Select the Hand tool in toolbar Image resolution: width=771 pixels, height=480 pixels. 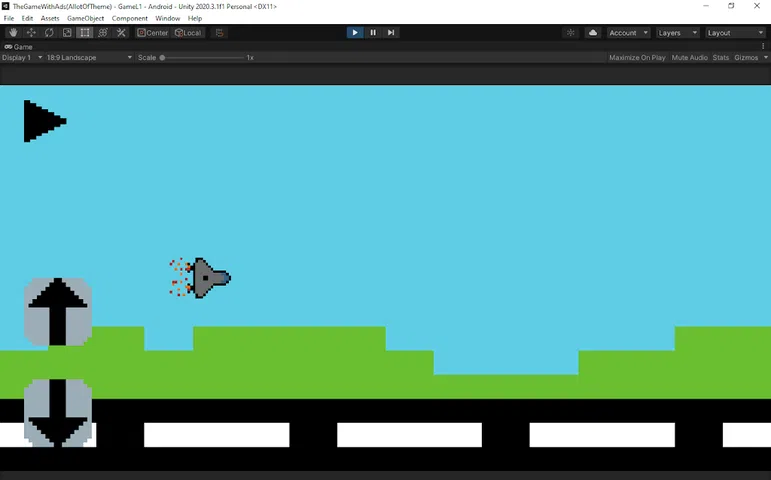[13, 33]
